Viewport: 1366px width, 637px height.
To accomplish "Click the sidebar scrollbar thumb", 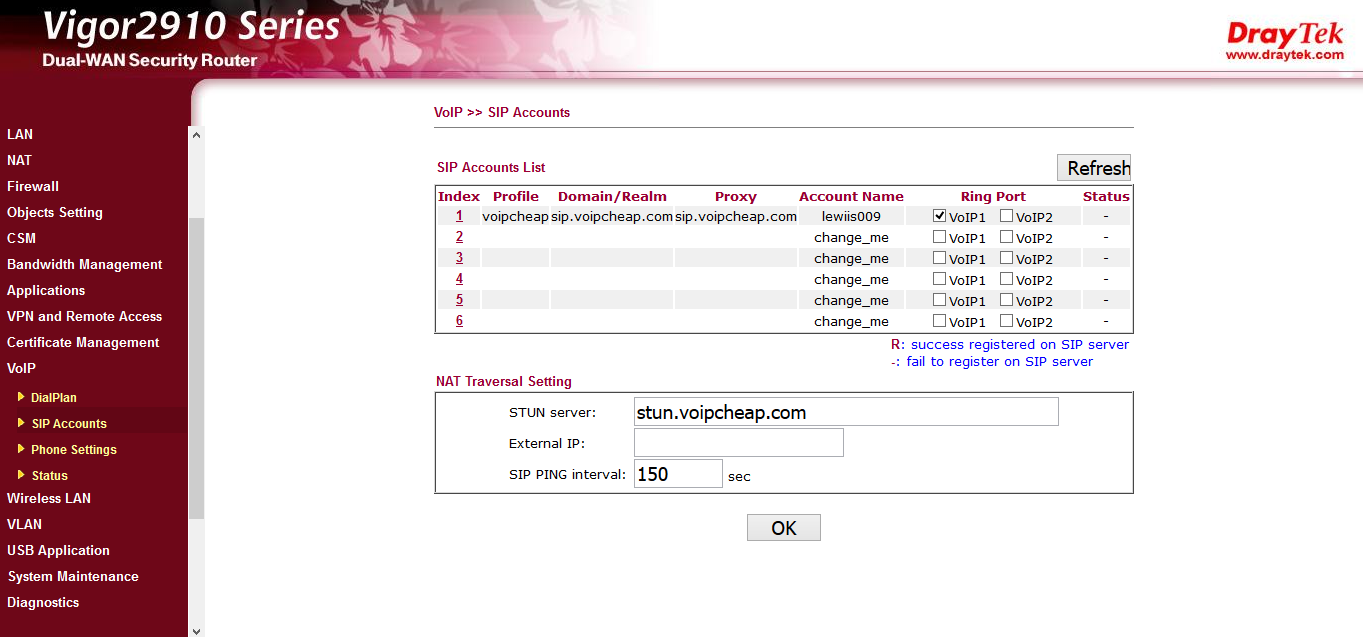I will click(196, 367).
